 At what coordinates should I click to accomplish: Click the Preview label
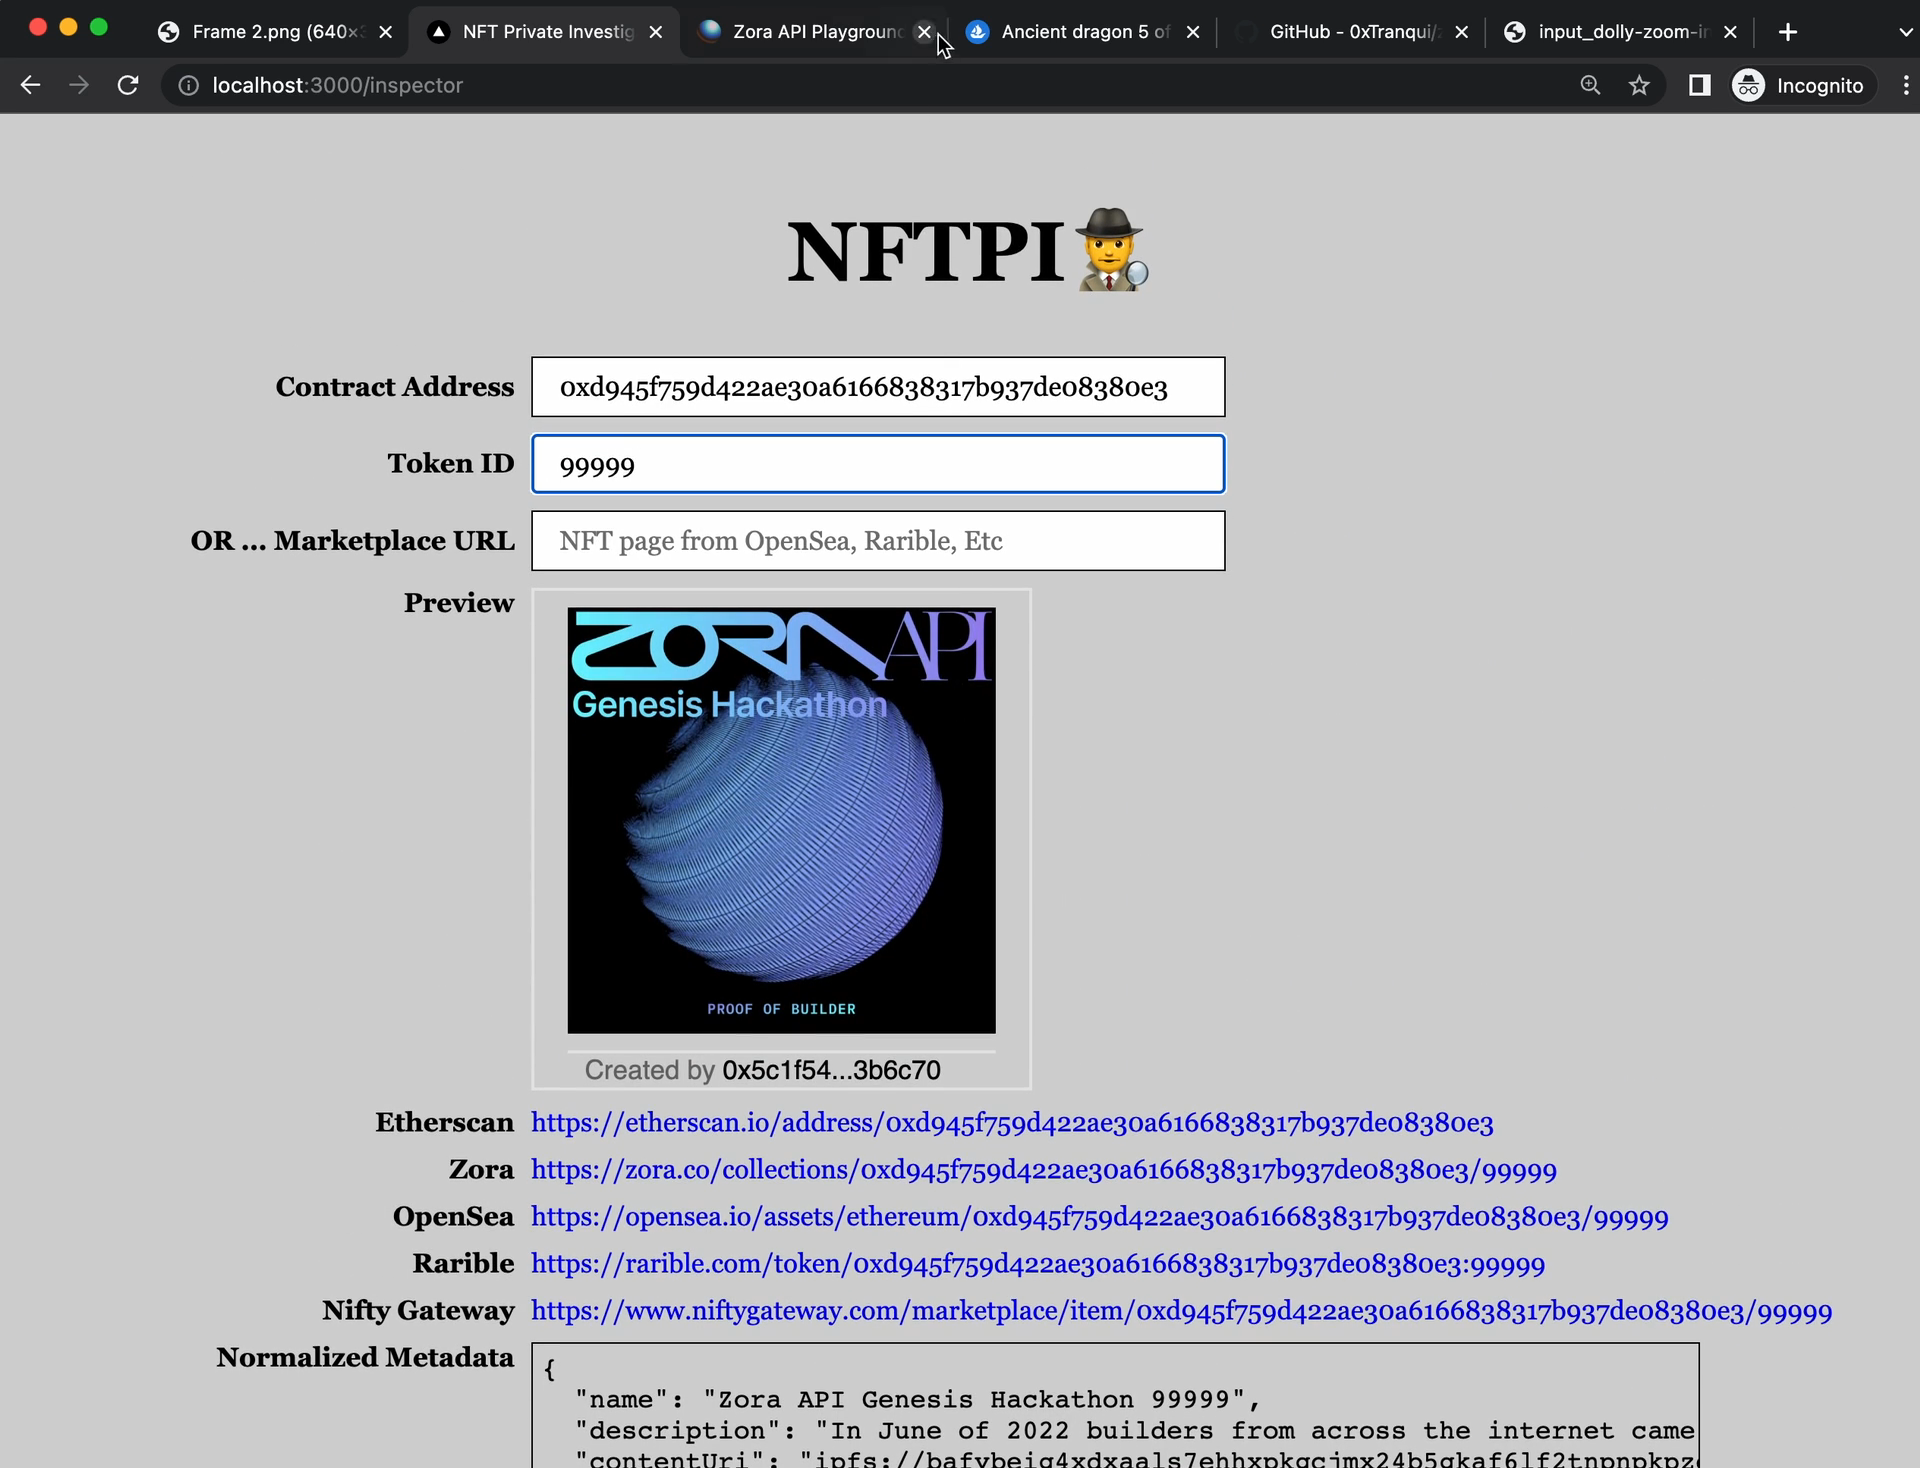point(459,603)
